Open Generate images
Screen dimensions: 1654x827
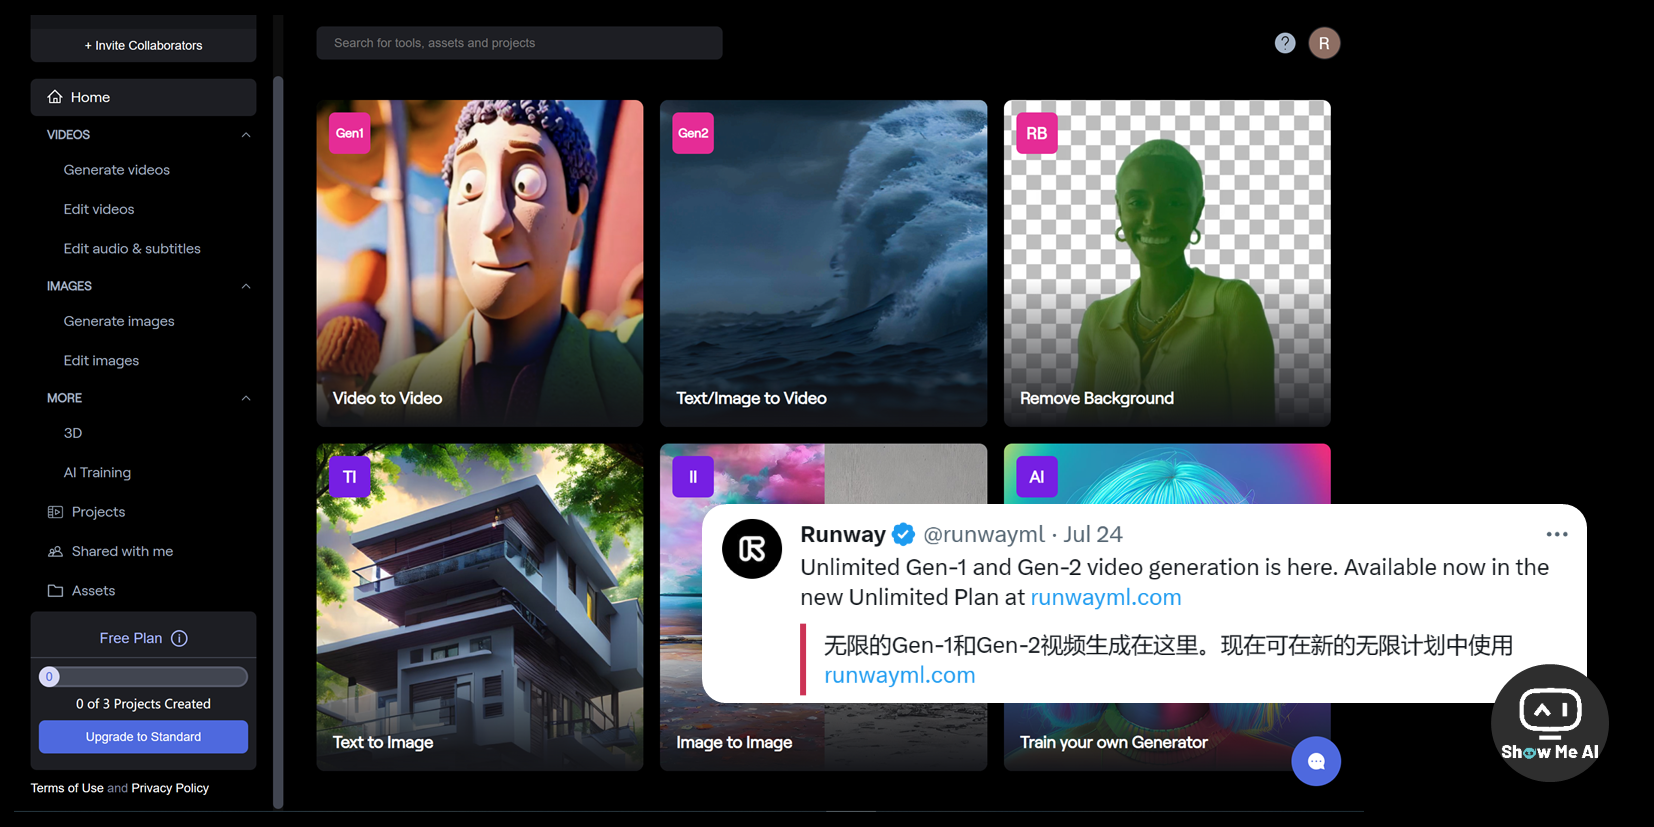[x=119, y=321]
